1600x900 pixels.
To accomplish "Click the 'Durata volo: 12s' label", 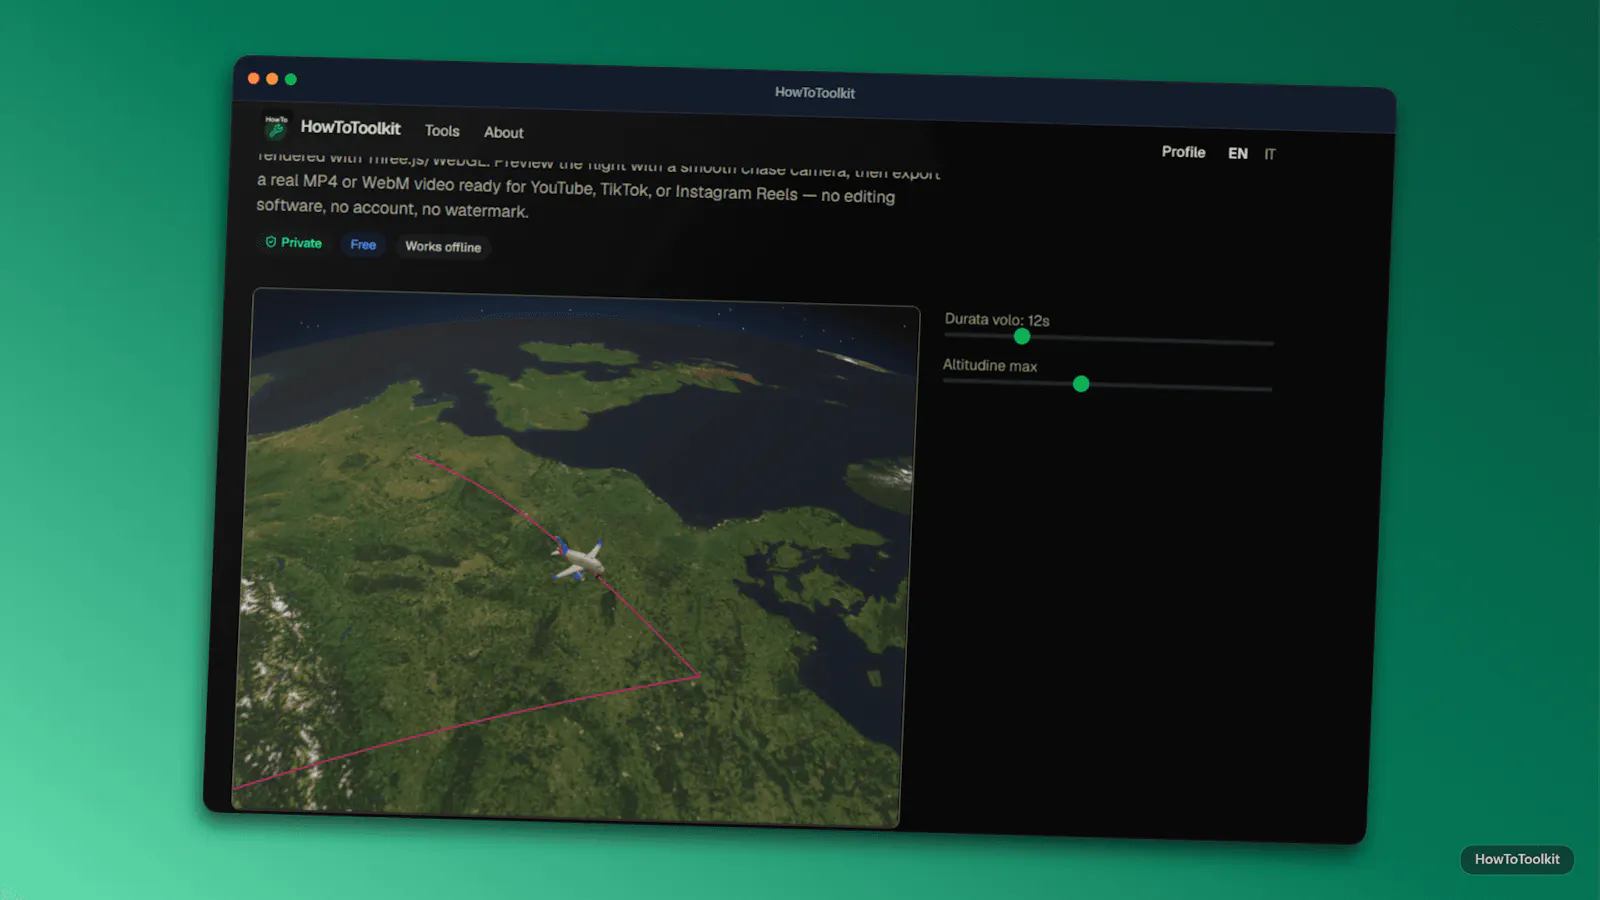I will (x=997, y=320).
